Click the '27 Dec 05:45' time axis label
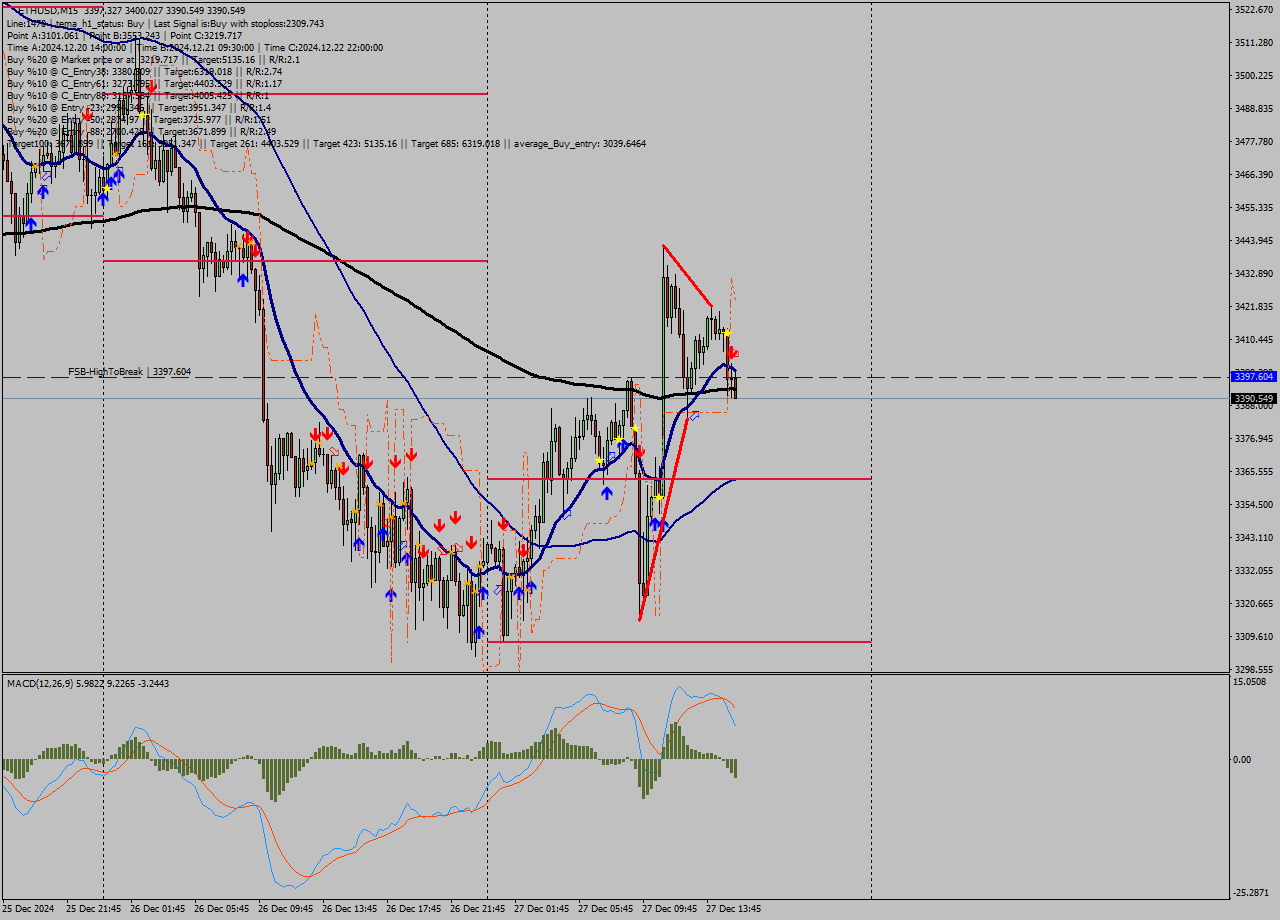The width and height of the screenshot is (1280, 920). tap(606, 909)
